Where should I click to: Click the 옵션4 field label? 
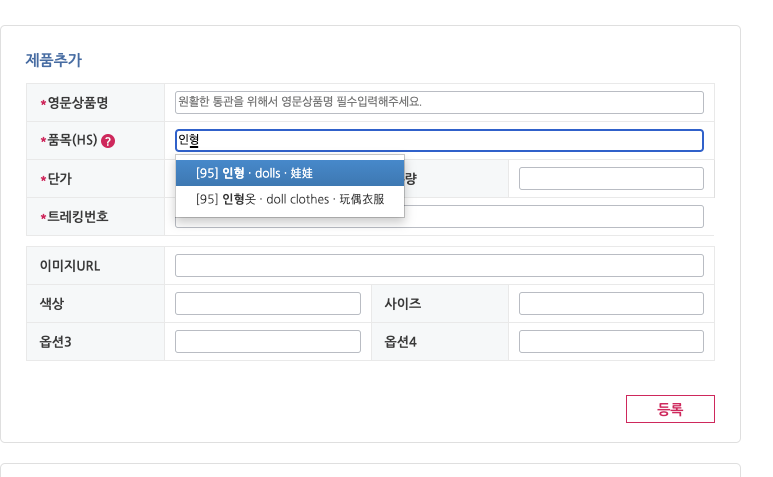click(400, 342)
